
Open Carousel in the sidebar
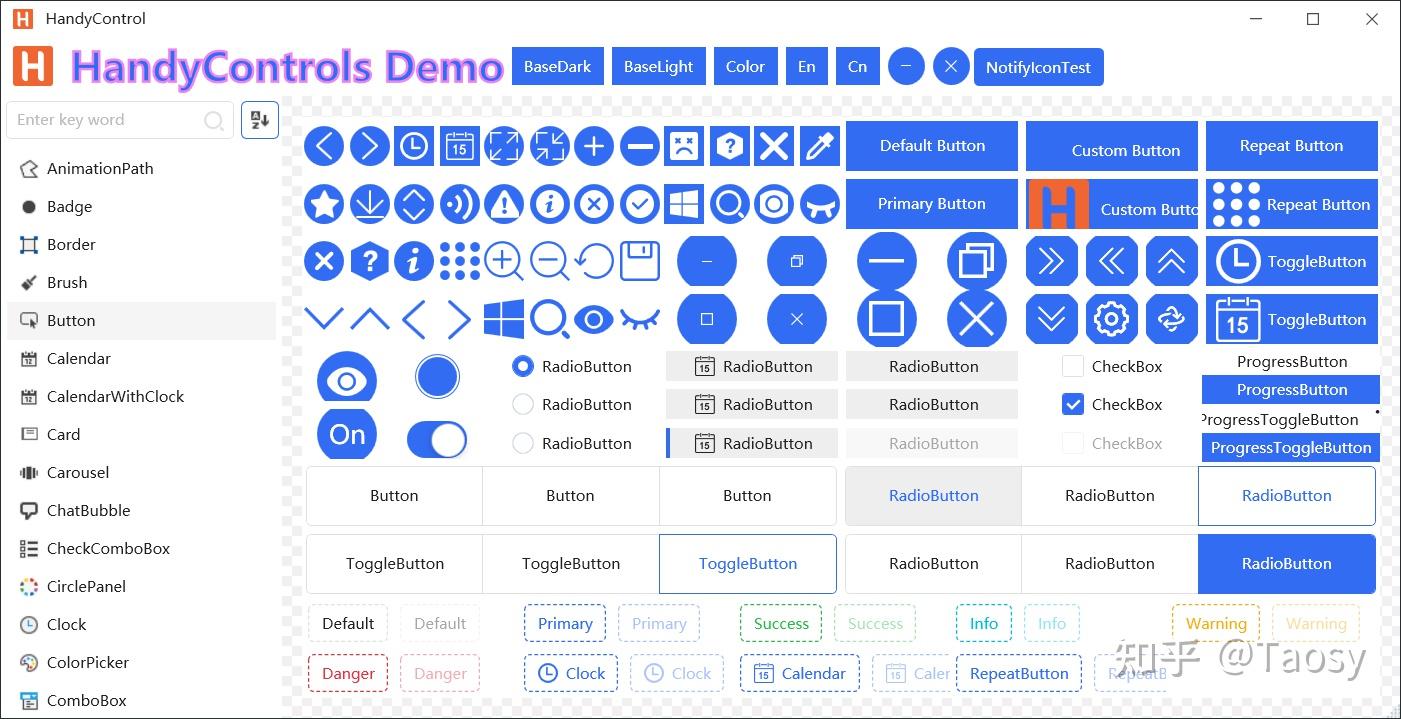141,472
